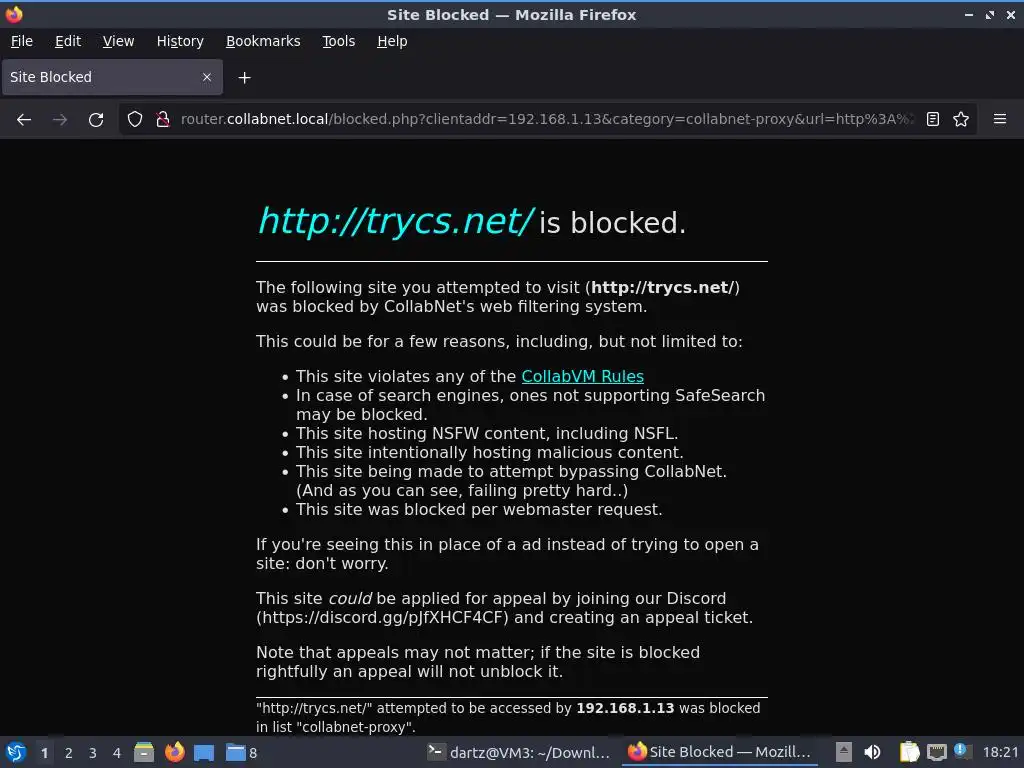Click the 'collabnet-proxy' list name in footer
This screenshot has width=1024, height=768.
point(352,727)
